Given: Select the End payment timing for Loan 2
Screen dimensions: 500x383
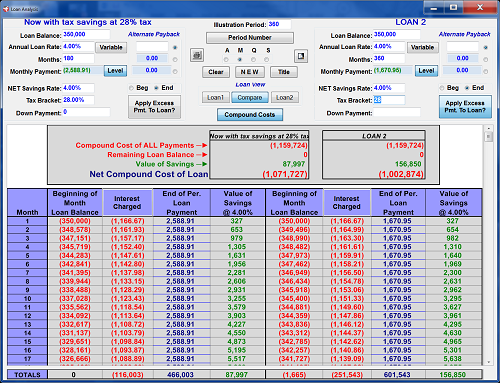Looking at the screenshot, I should [x=467, y=88].
